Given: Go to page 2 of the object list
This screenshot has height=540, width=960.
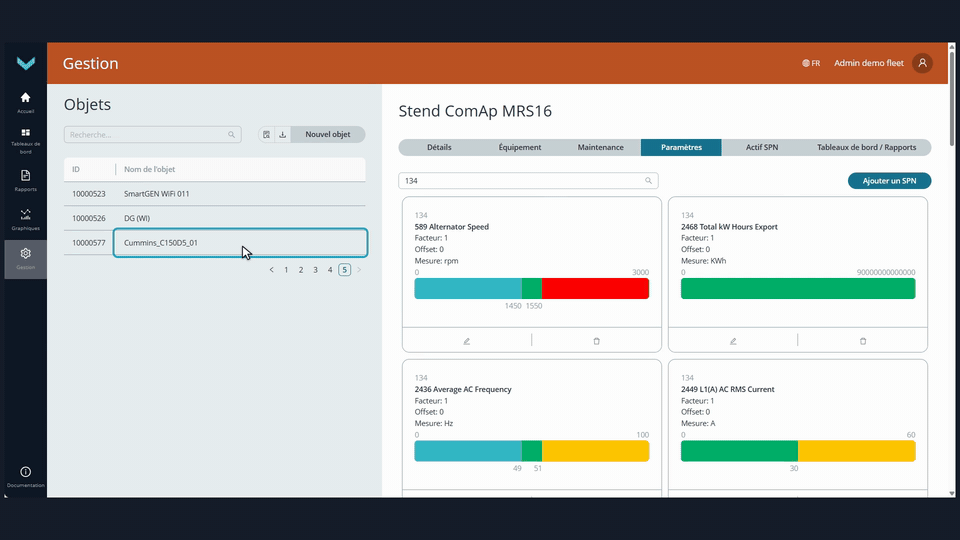Looking at the screenshot, I should 301,270.
